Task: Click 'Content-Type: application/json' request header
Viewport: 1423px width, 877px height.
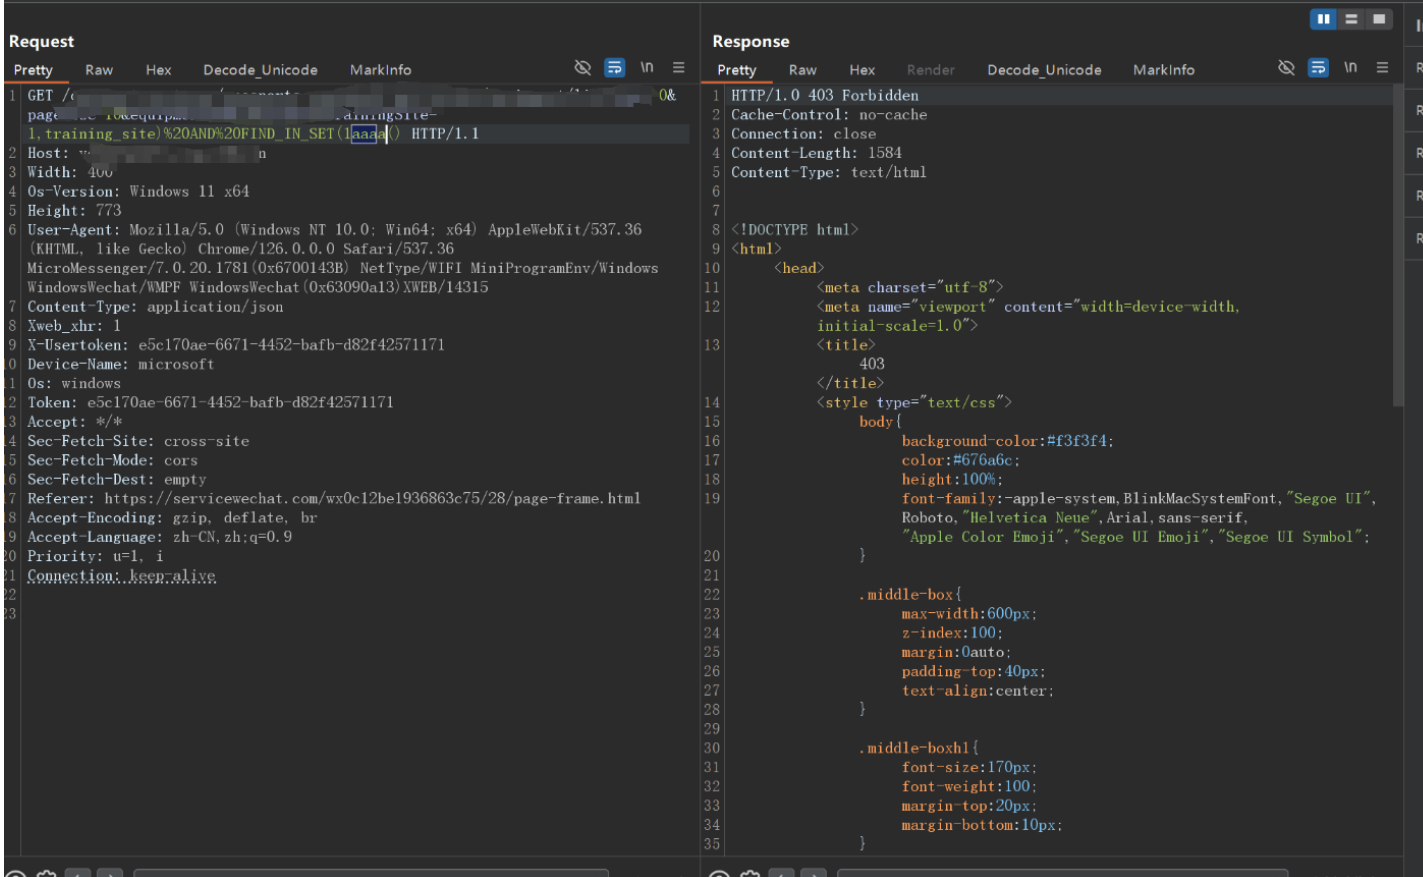Action: (155, 306)
